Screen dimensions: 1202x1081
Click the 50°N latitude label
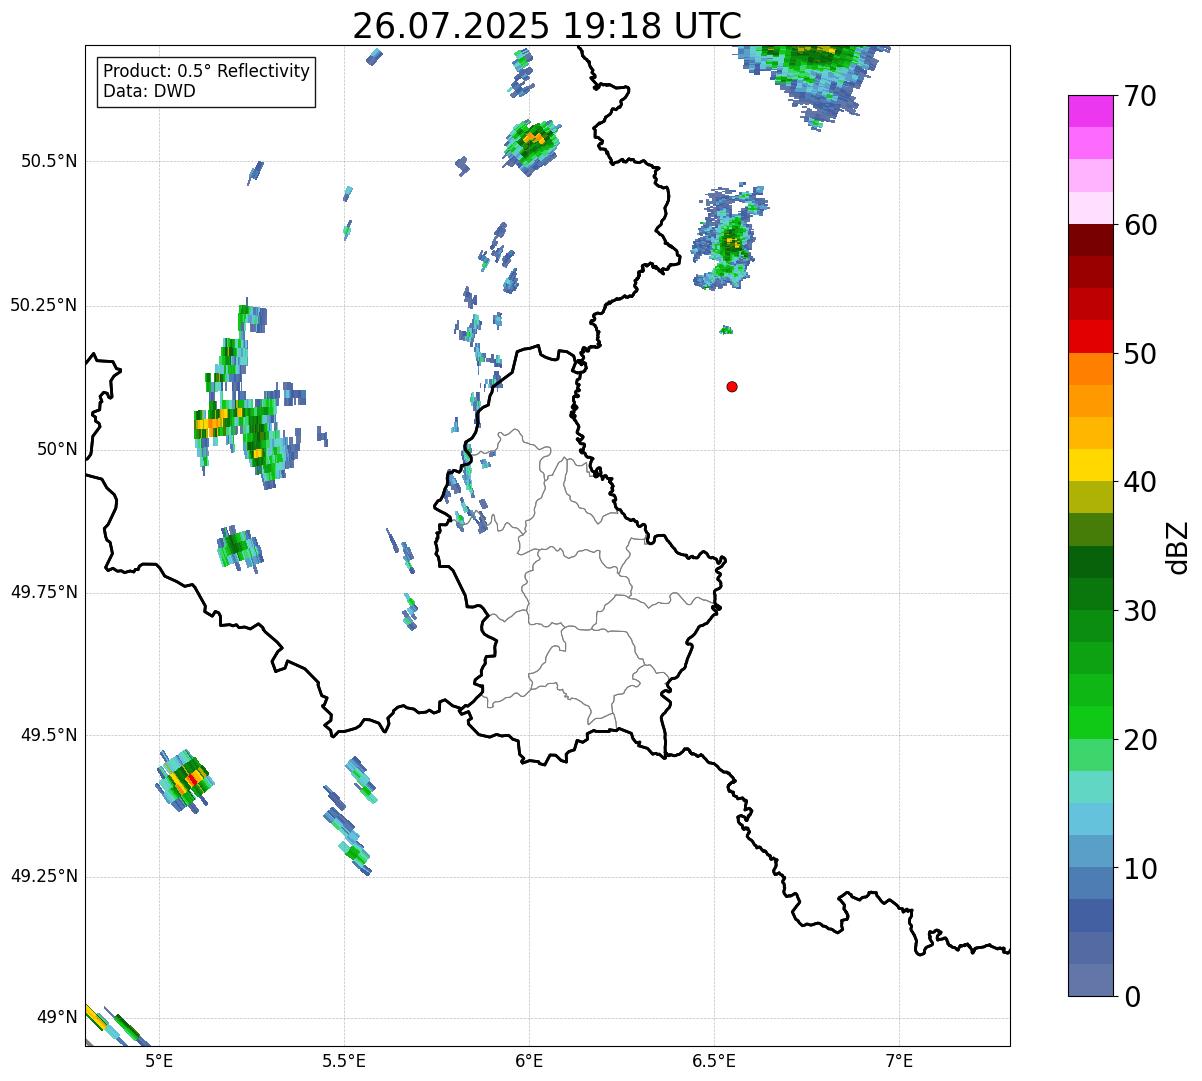(x=57, y=450)
